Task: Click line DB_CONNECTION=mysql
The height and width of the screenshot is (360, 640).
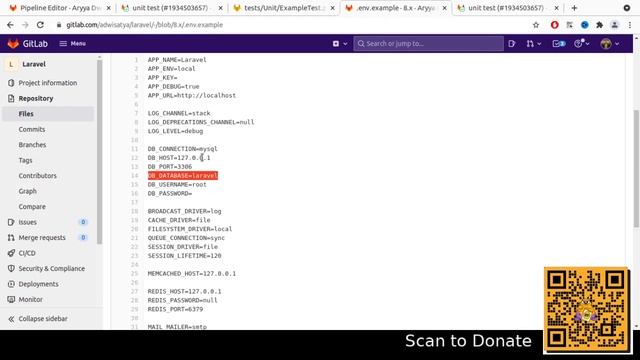Action: click(182, 149)
